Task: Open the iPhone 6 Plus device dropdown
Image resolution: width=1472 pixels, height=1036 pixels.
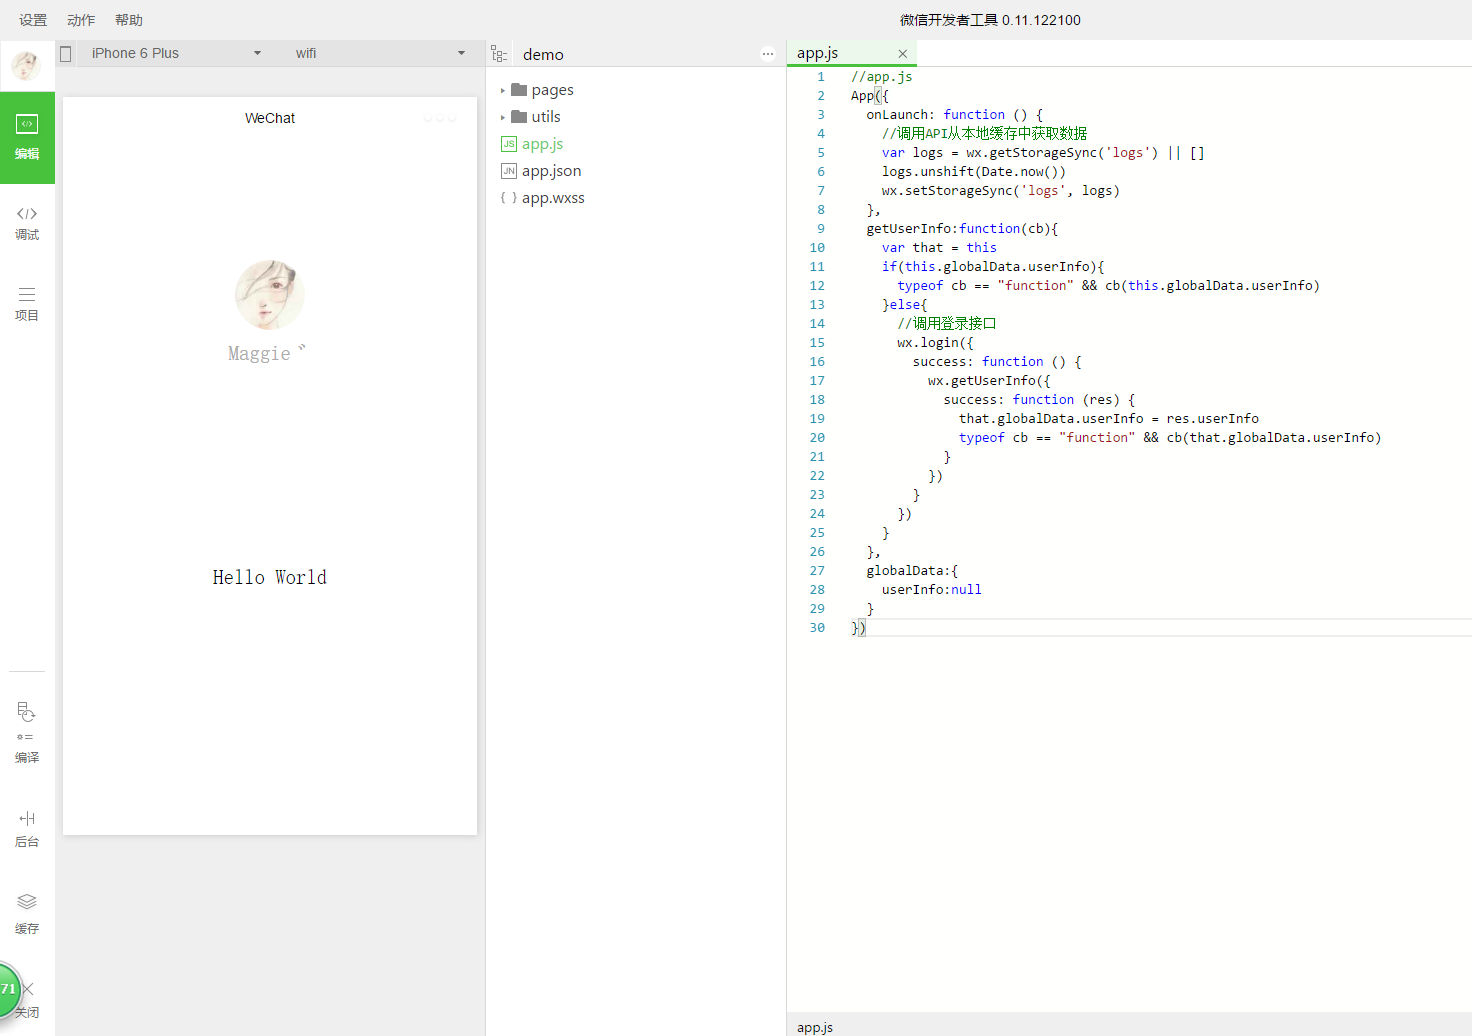Action: (176, 53)
